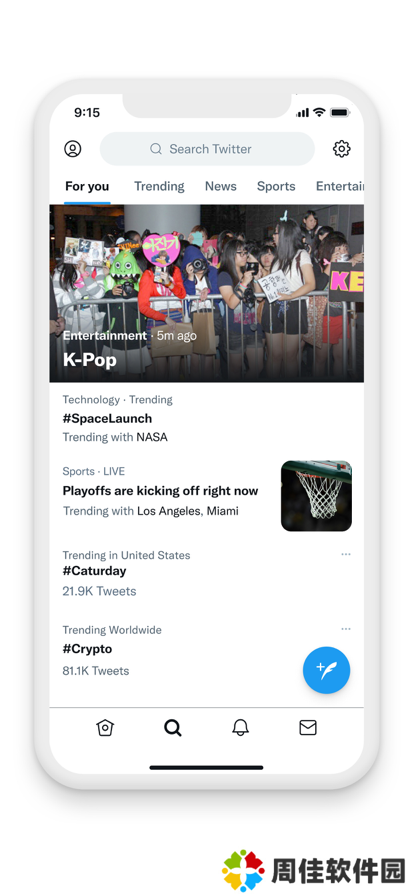Tap the basketball hoop thumbnail
This screenshot has width=414, height=896.
pyautogui.click(x=316, y=496)
